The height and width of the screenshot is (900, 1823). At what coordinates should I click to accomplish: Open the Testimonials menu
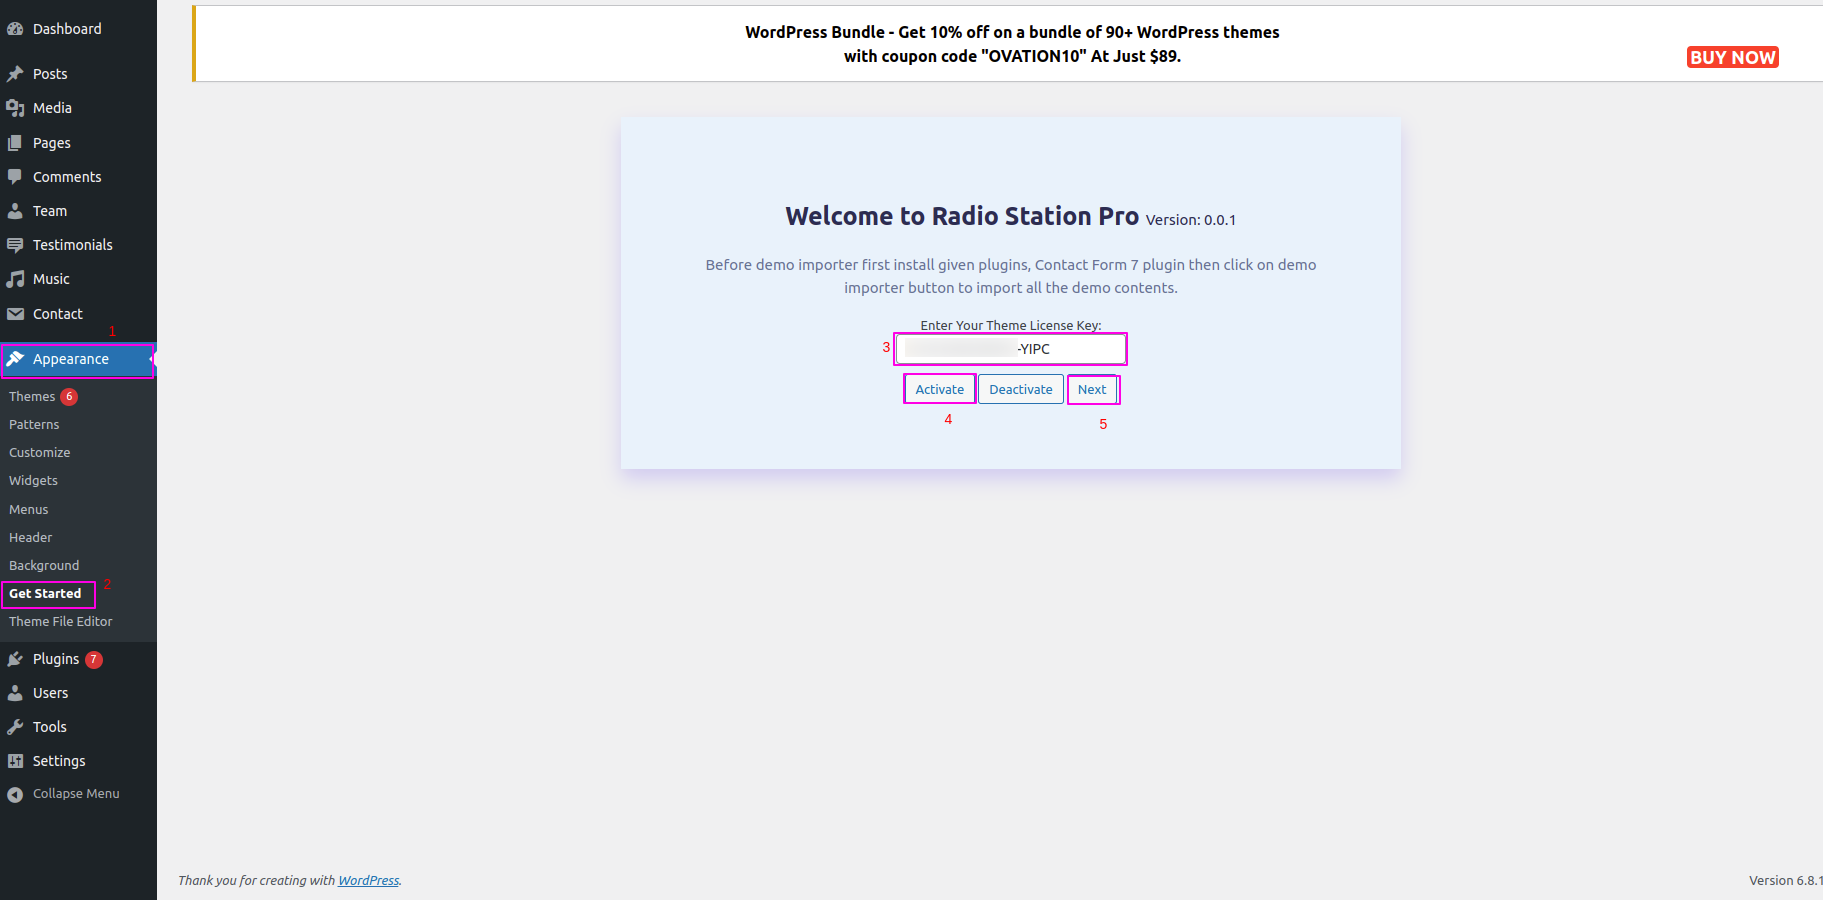click(73, 245)
